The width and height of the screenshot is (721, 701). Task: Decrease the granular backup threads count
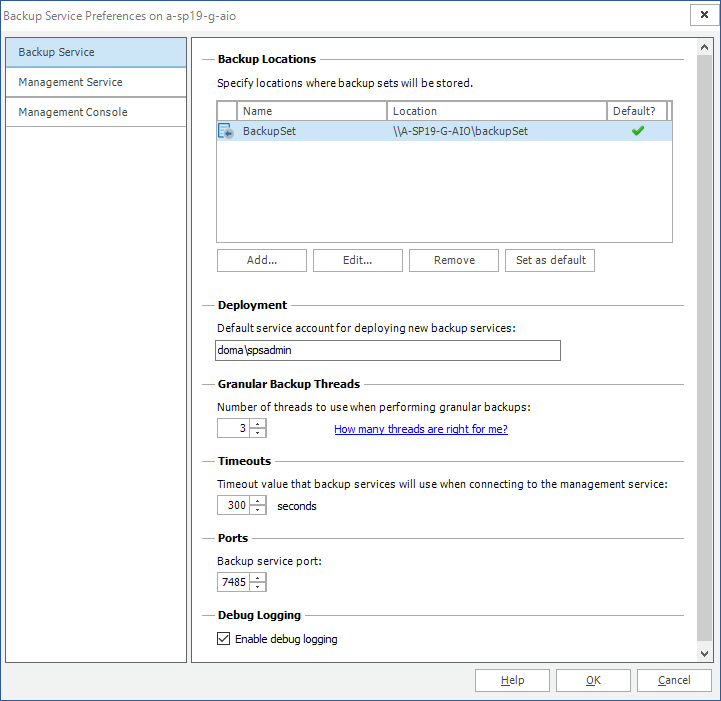coord(258,433)
